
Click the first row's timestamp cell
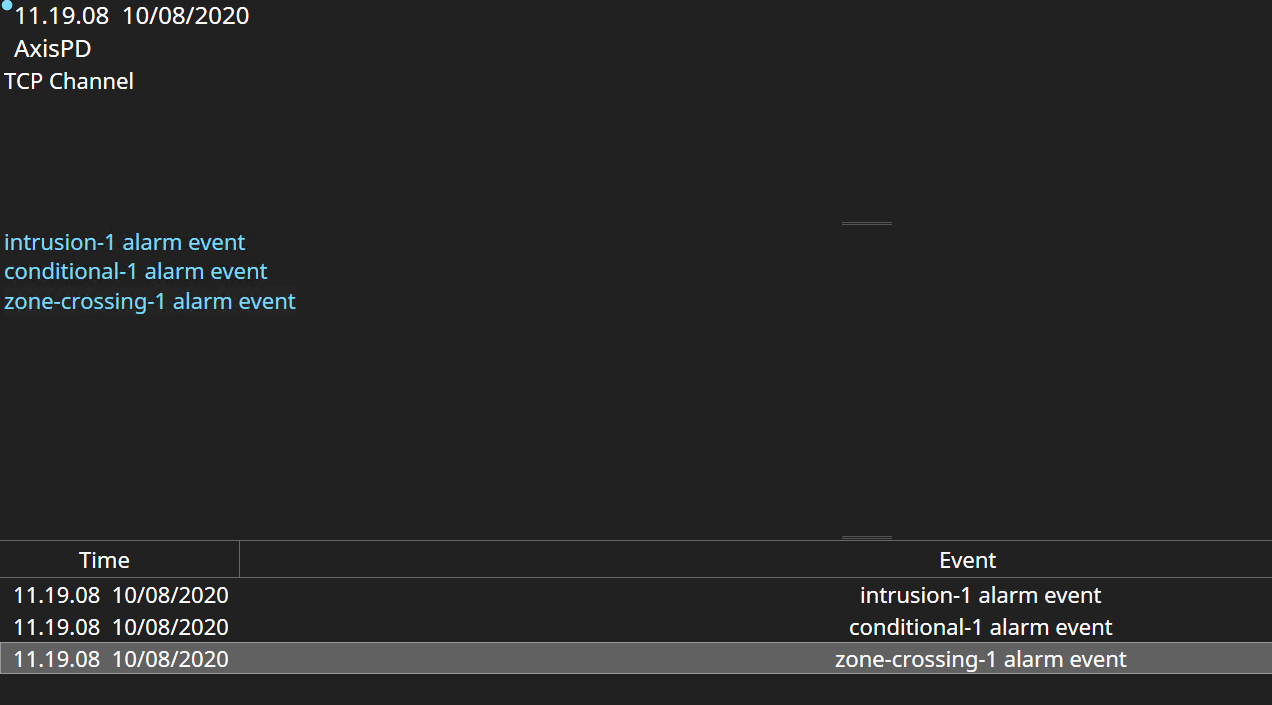[121, 596]
